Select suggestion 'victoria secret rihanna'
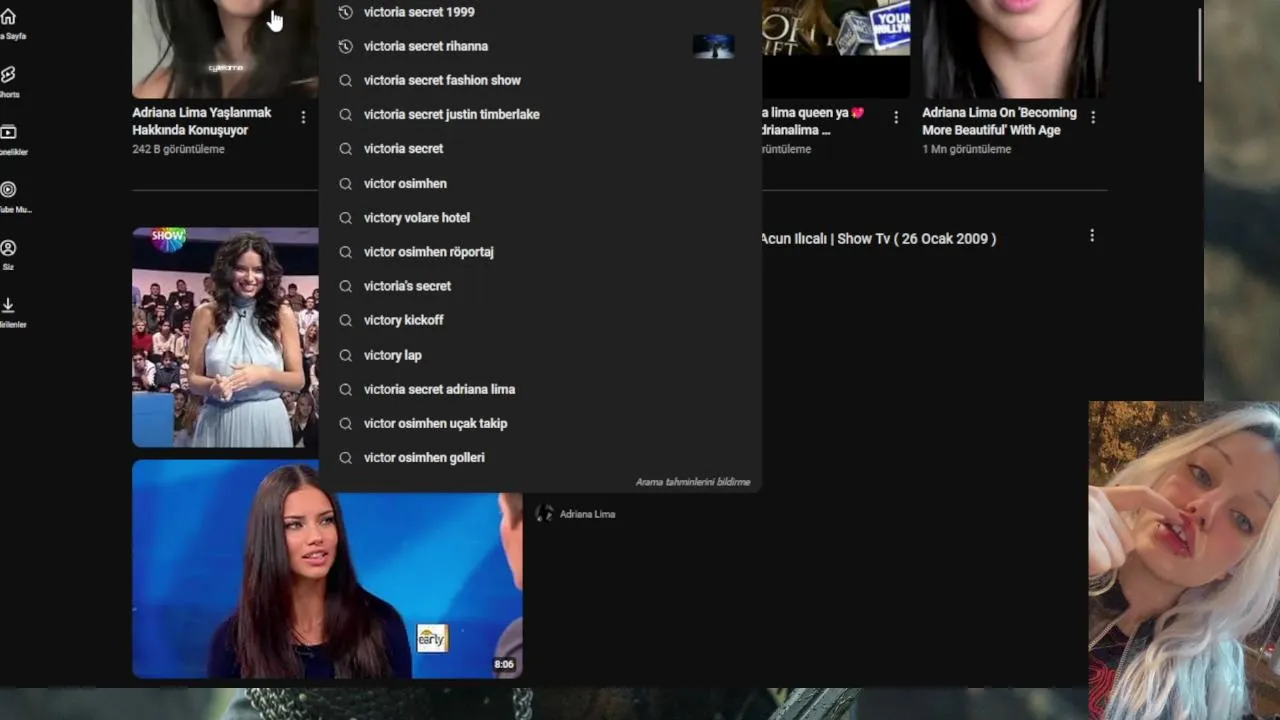 tap(540, 46)
